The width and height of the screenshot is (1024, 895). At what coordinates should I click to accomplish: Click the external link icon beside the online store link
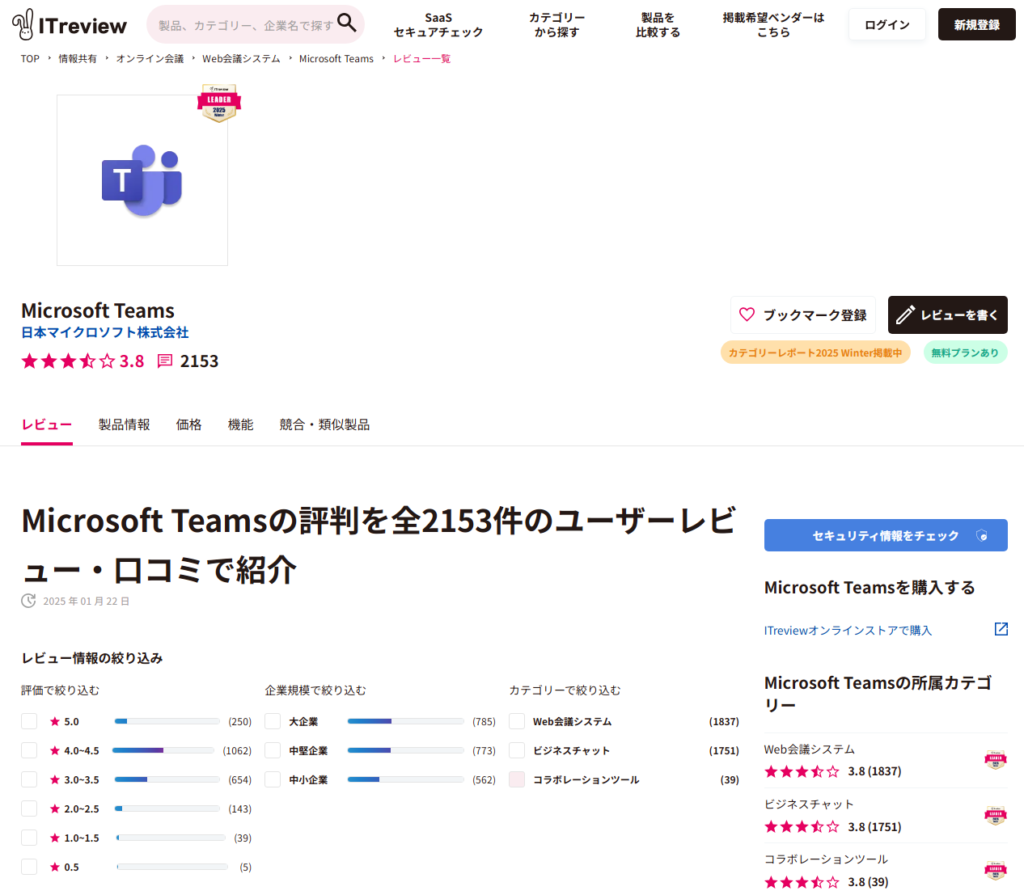tap(1001, 629)
